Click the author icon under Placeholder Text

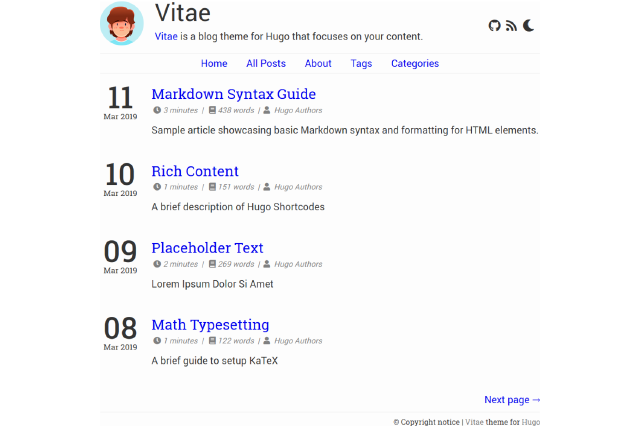[x=267, y=264]
